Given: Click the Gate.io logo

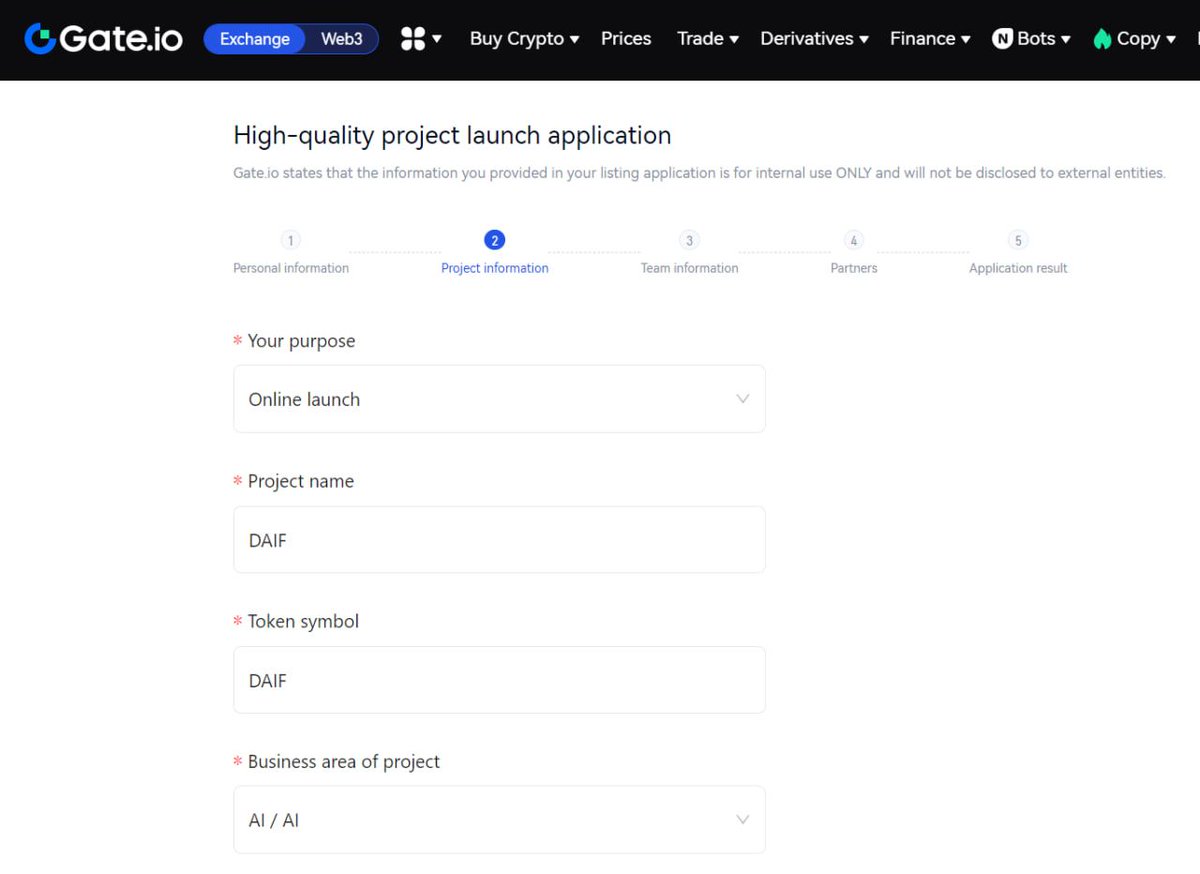Looking at the screenshot, I should 104,39.
